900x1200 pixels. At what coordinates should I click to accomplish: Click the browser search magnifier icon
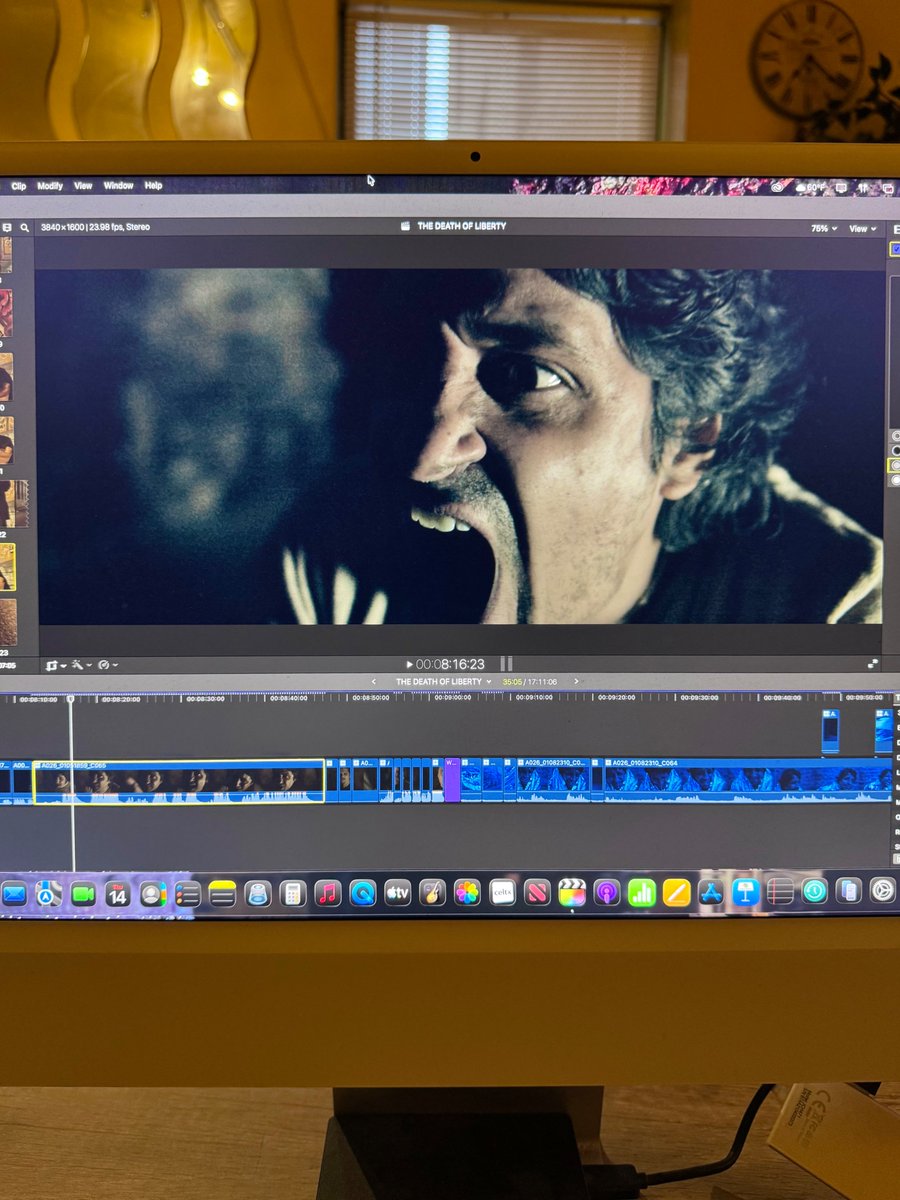pos(25,228)
